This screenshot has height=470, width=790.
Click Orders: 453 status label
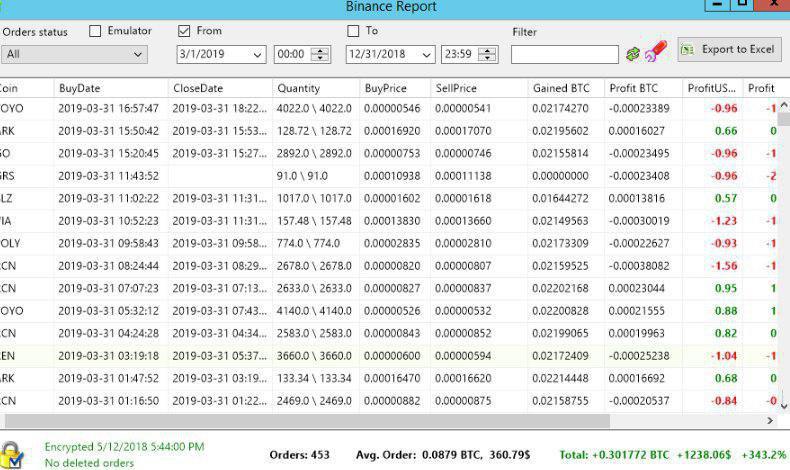(299, 455)
